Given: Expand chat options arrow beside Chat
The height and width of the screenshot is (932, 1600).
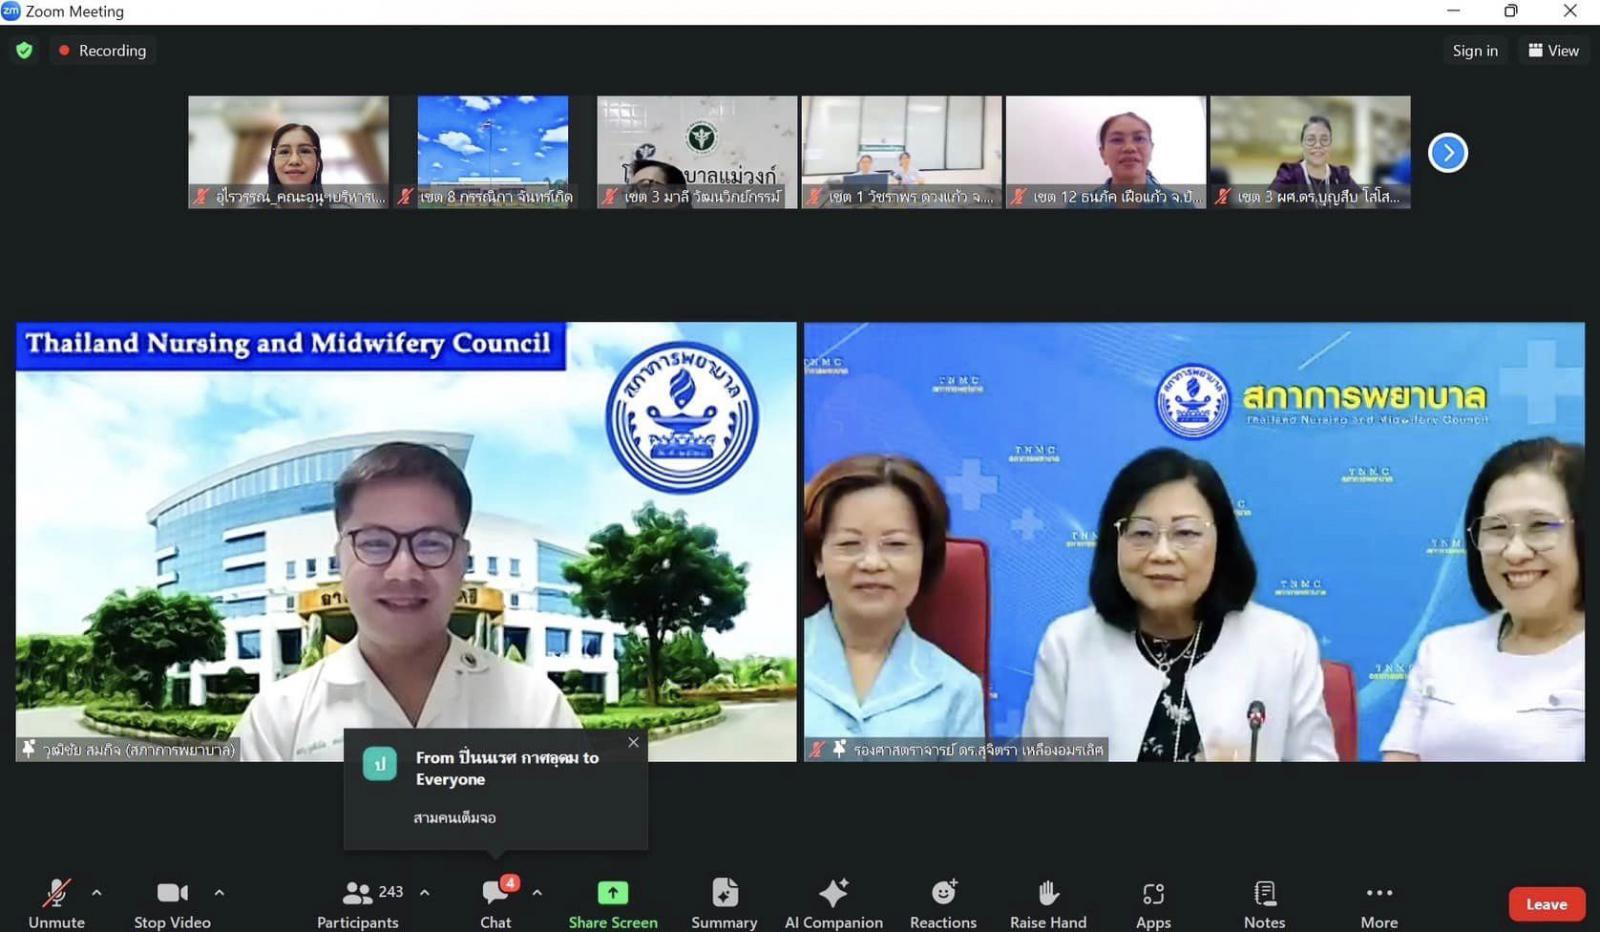Looking at the screenshot, I should 537,892.
